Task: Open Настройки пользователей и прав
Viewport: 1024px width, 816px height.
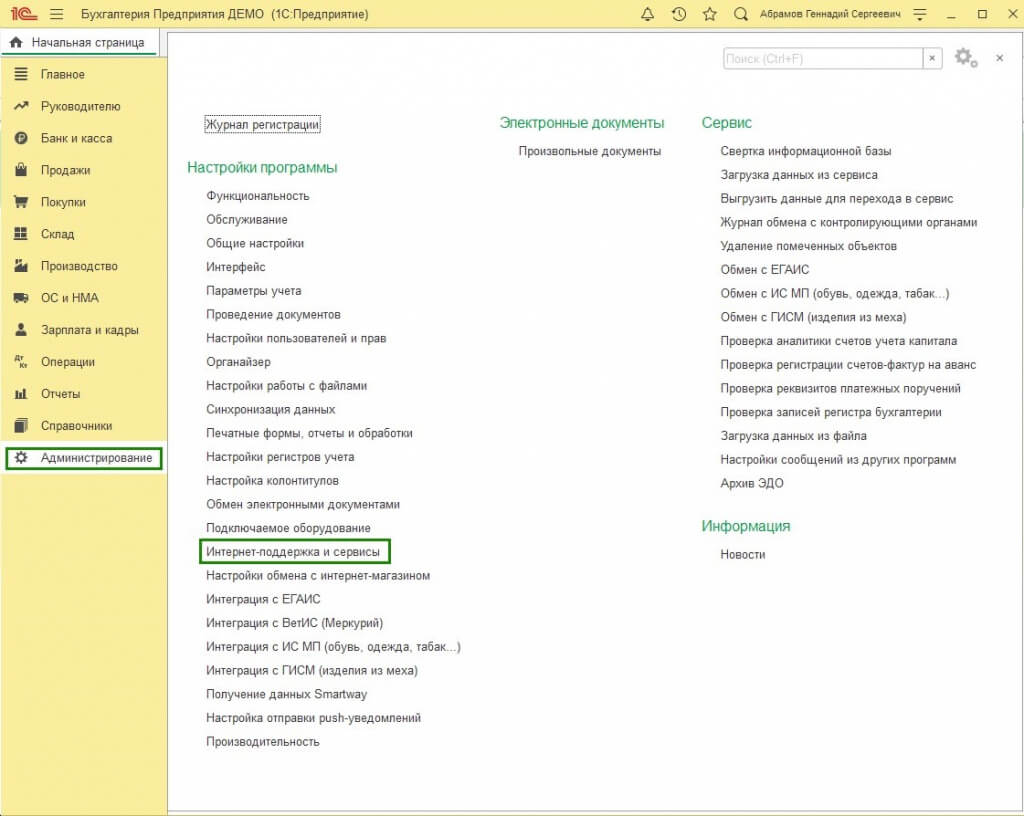Action: click(x=296, y=338)
